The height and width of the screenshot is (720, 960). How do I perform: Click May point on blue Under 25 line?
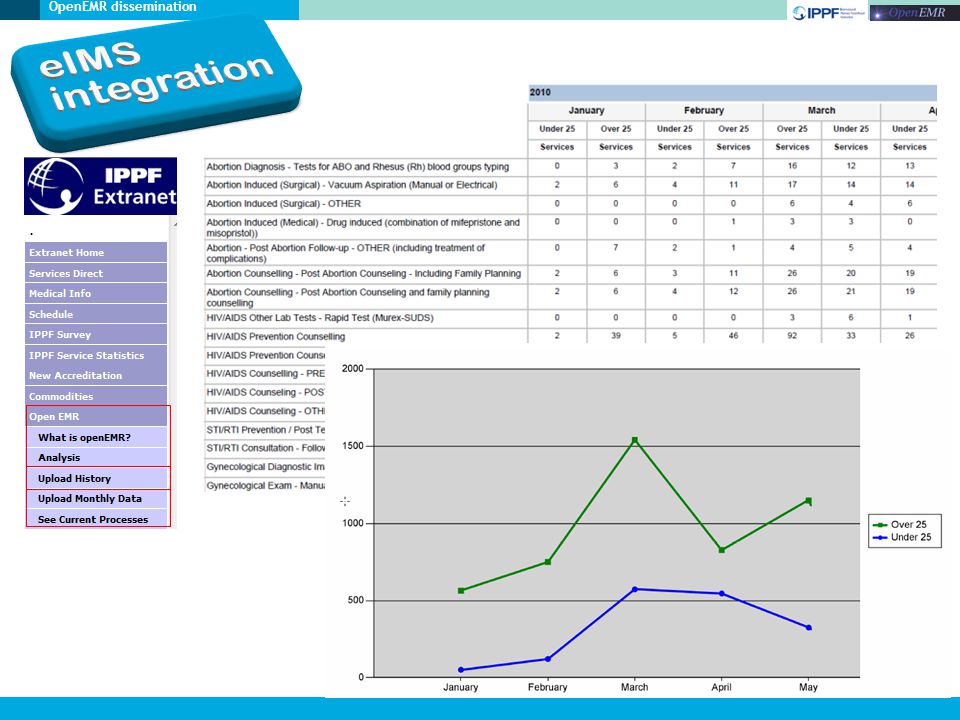coord(809,628)
